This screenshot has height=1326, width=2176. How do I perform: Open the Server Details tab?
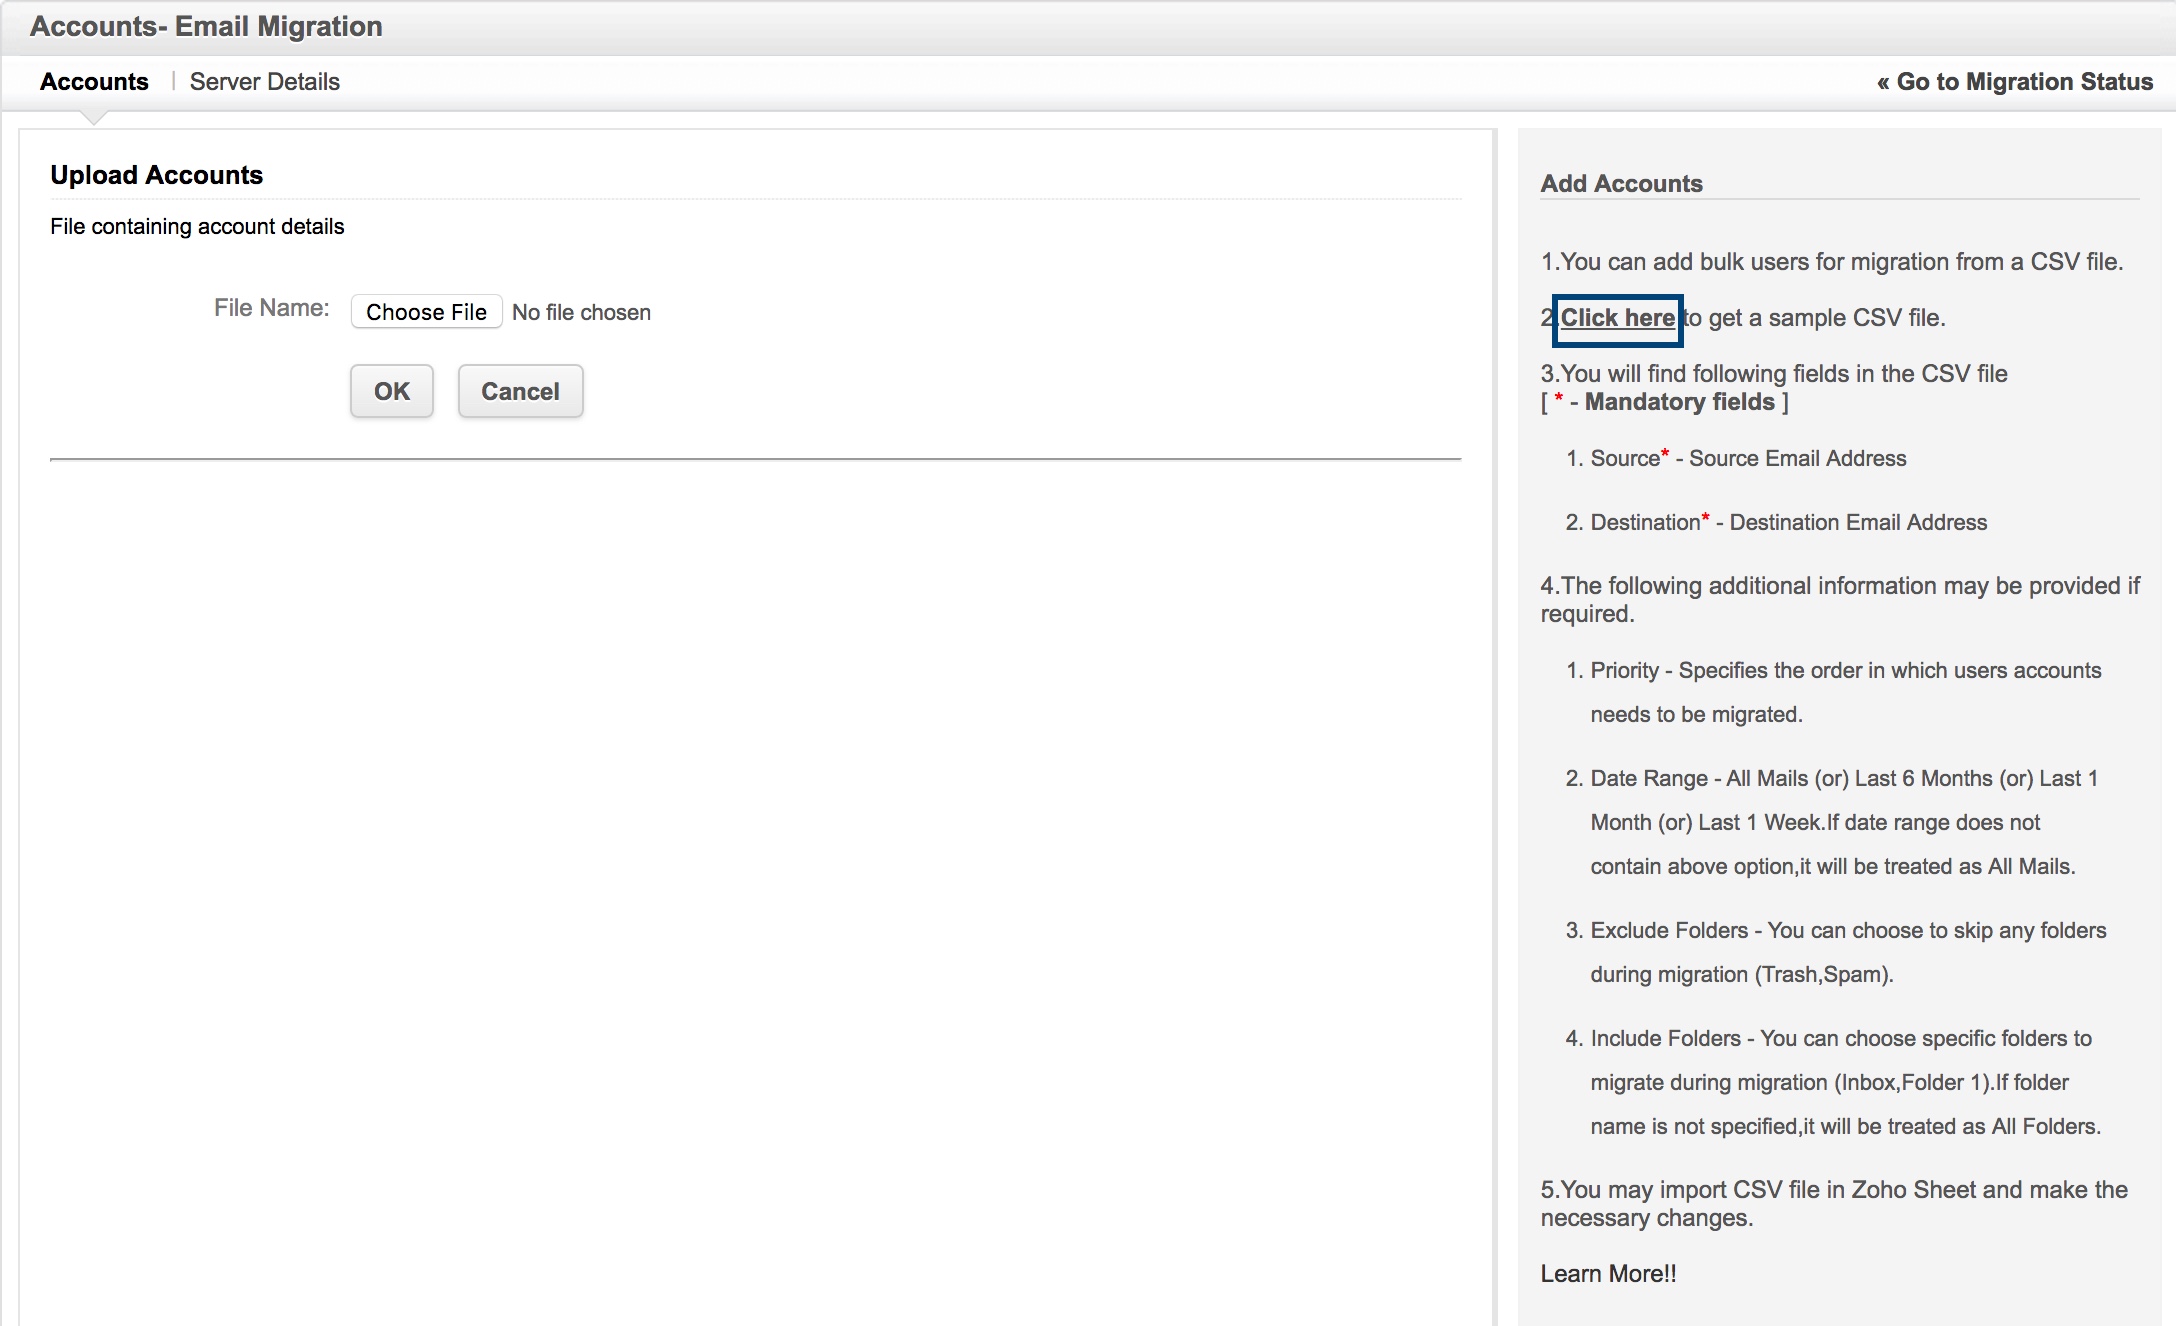pyautogui.click(x=264, y=82)
